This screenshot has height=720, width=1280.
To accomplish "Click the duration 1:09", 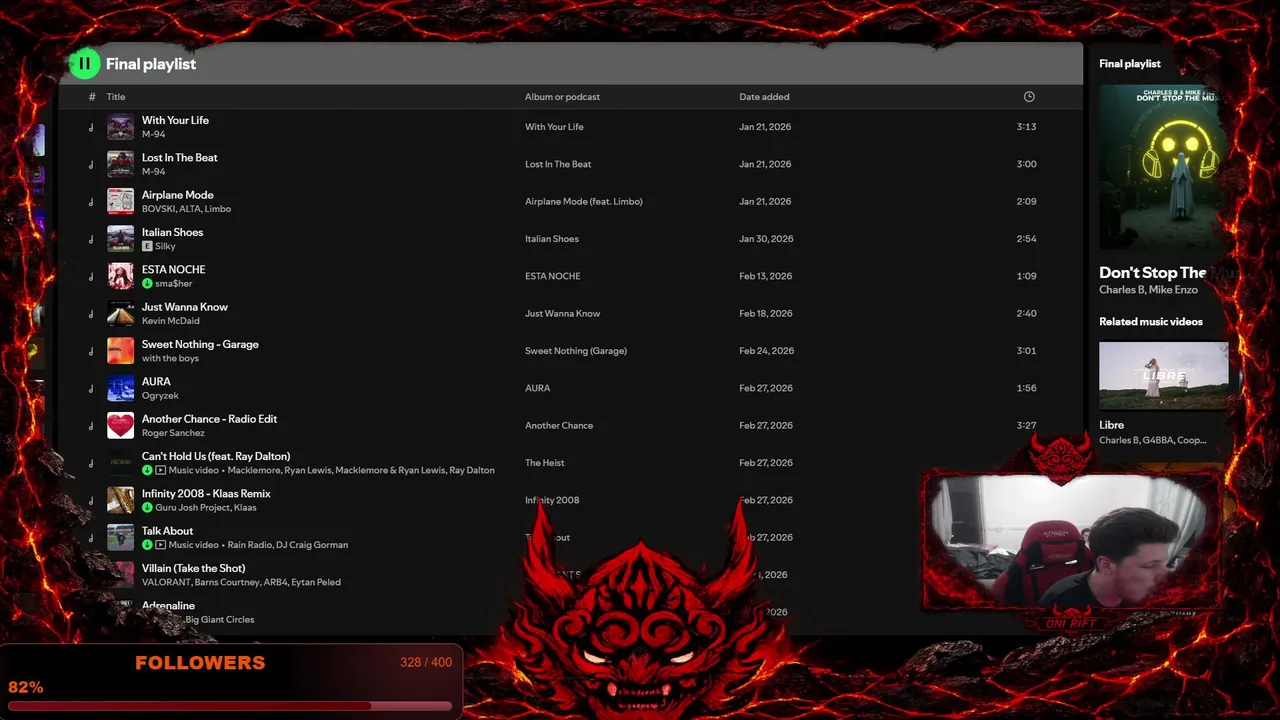I will (1026, 276).
